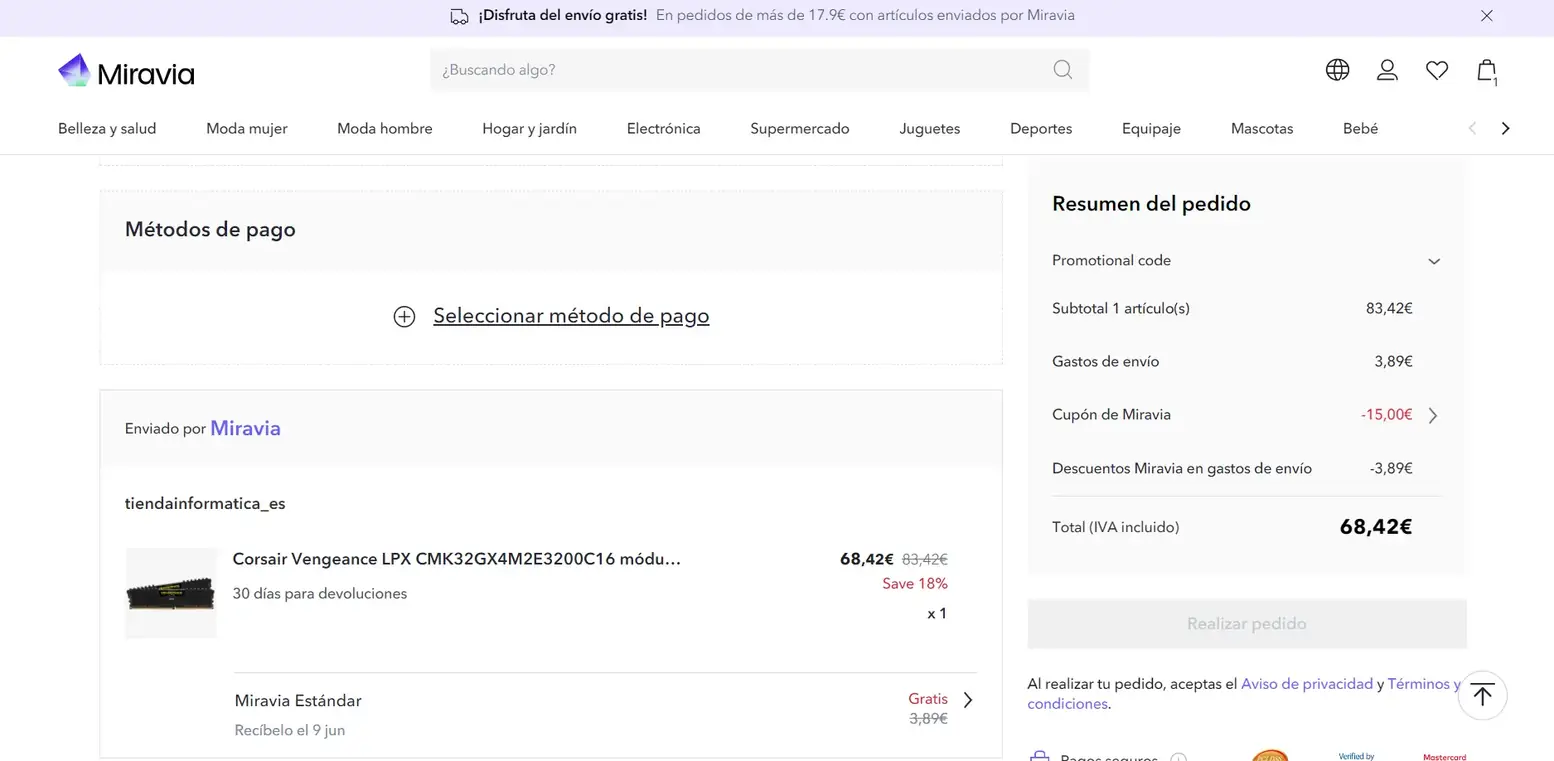The height and width of the screenshot is (761, 1554).
Task: Click the -15,00€ coupon discount amount
Action: click(x=1386, y=414)
